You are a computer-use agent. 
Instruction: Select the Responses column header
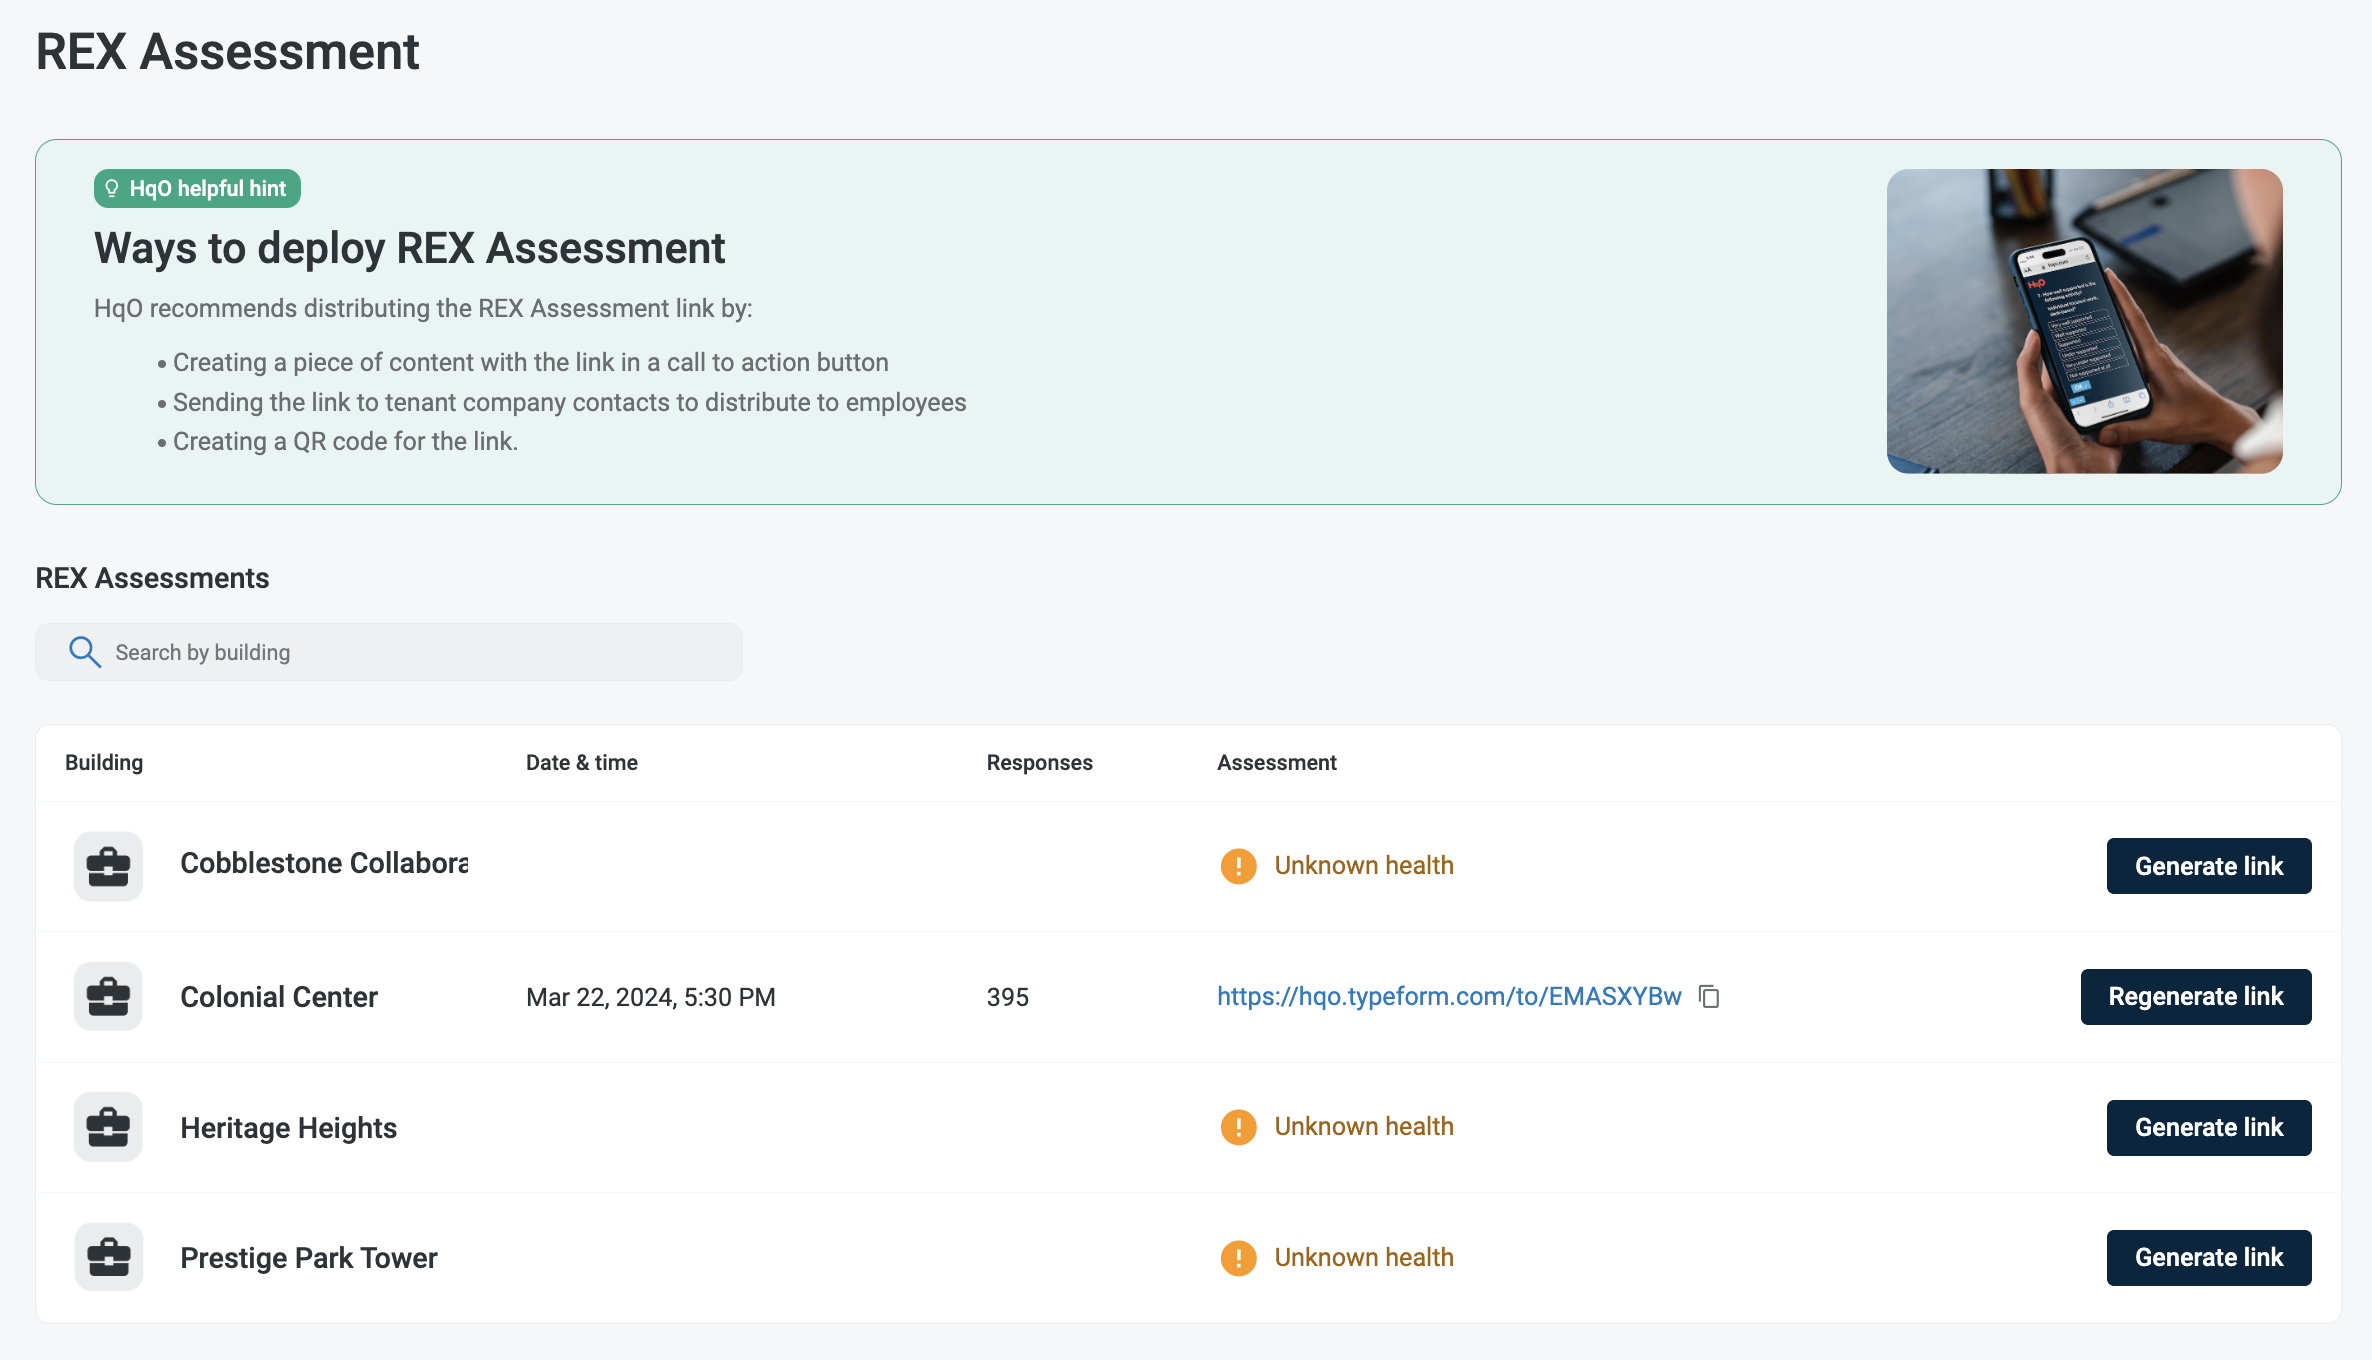tap(1040, 763)
